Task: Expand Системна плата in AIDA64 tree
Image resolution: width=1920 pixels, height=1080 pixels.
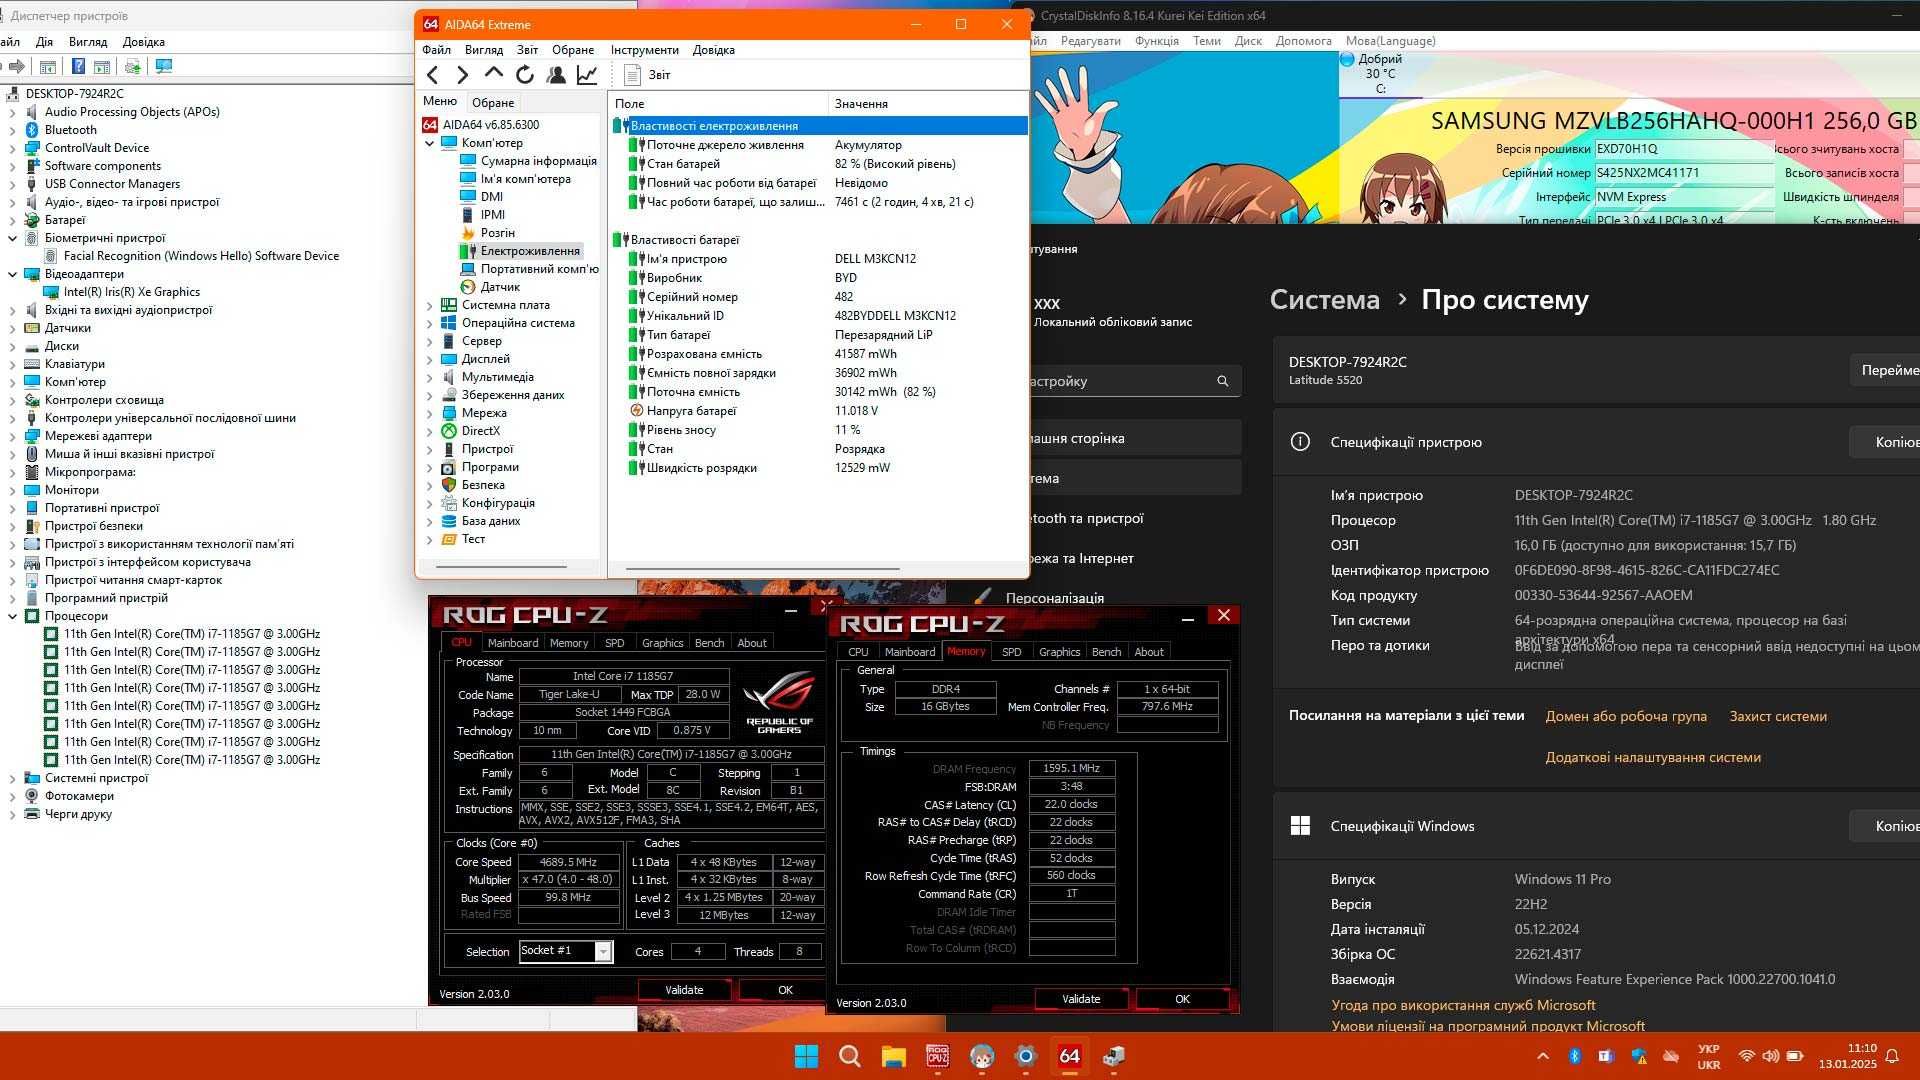Action: pyautogui.click(x=430, y=305)
